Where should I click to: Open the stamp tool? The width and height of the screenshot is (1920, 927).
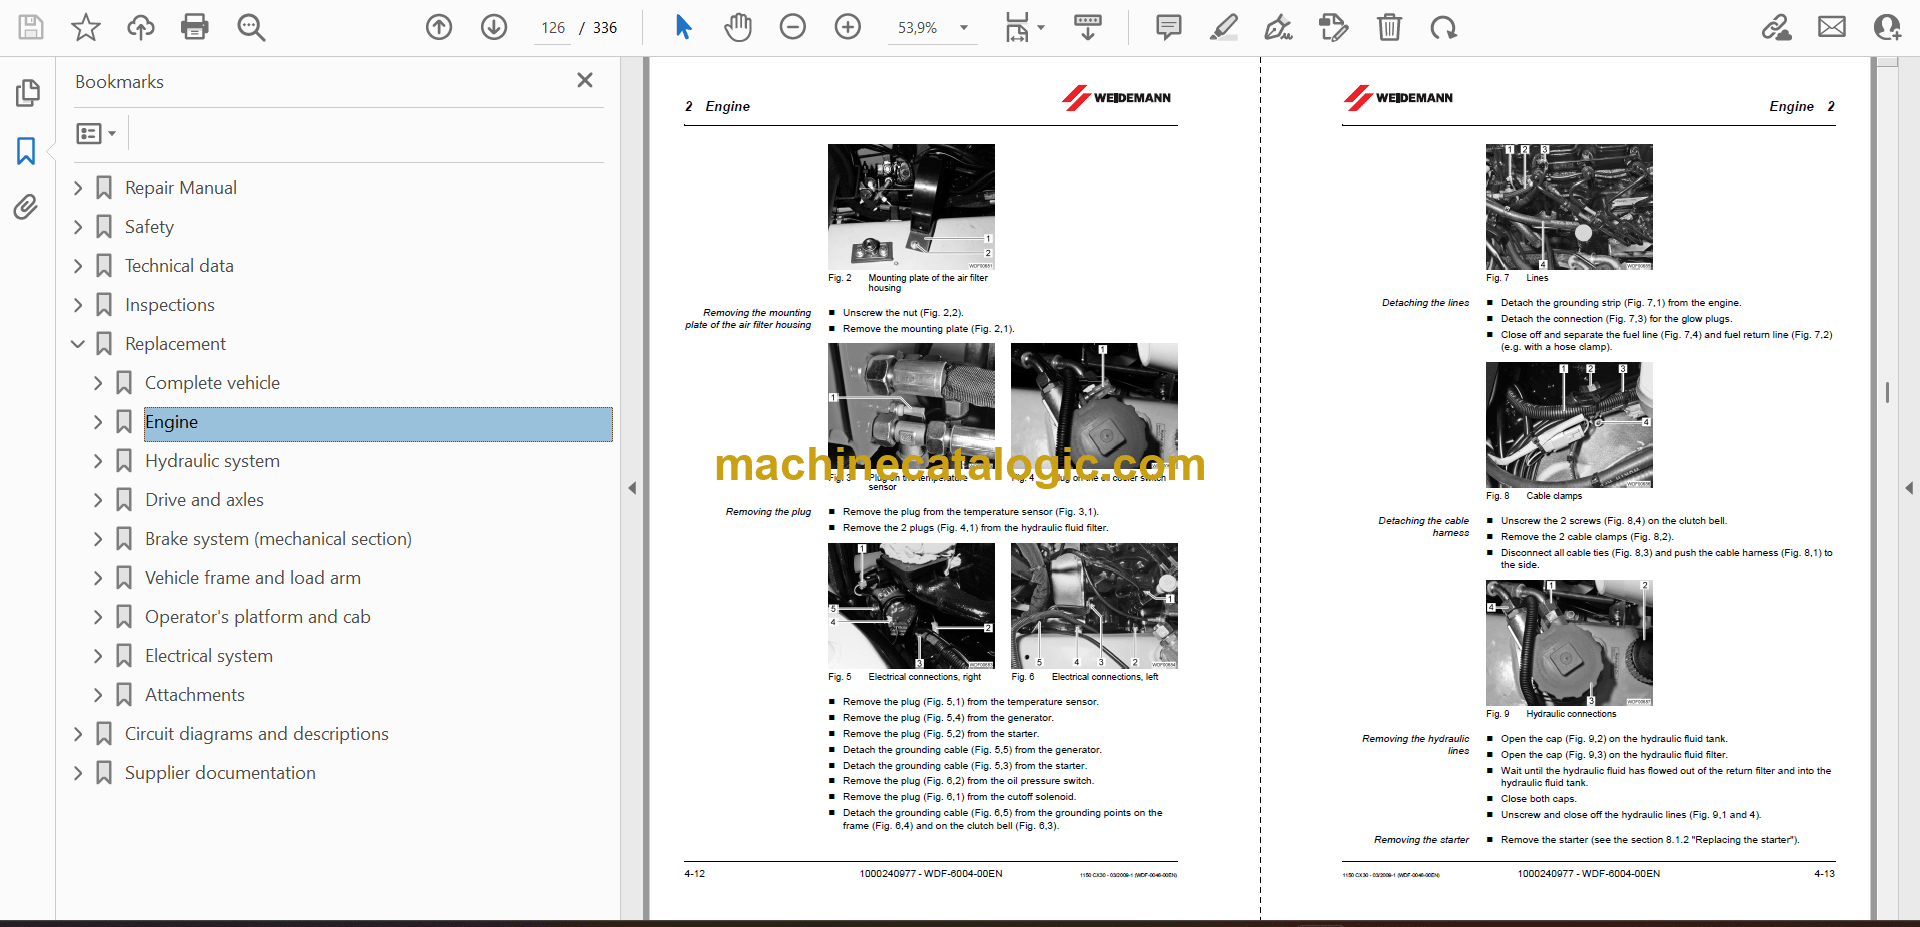click(x=1333, y=27)
